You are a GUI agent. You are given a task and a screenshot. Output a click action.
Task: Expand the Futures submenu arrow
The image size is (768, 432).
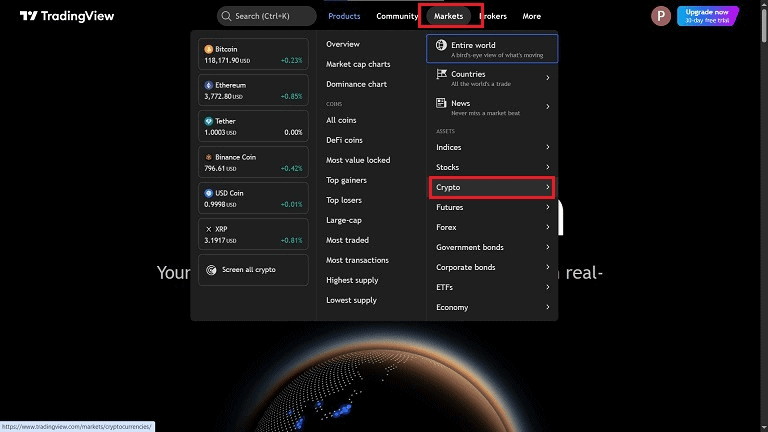[x=547, y=207]
